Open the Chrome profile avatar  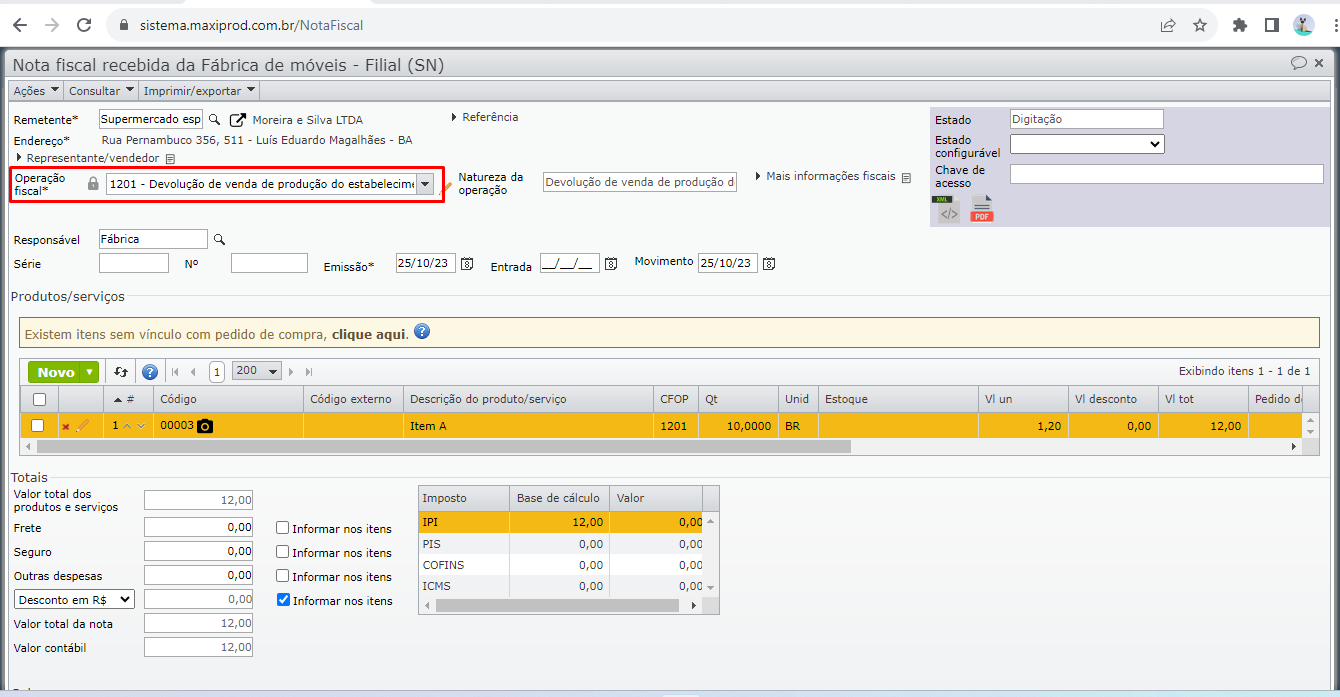tap(1303, 25)
